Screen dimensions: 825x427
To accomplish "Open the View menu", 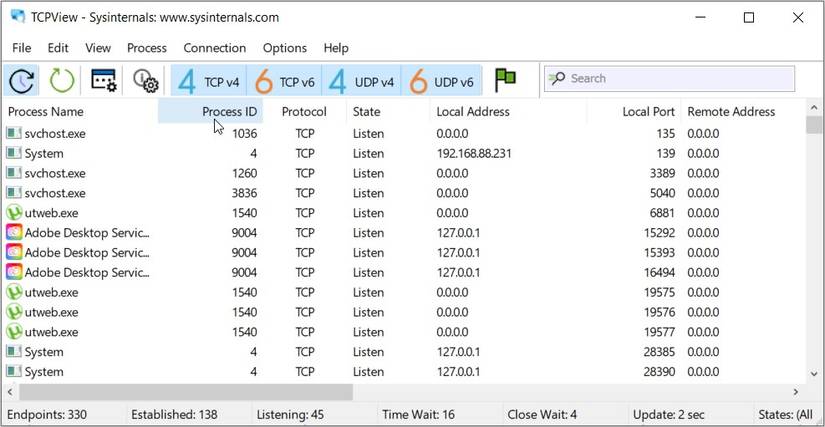I will [x=98, y=48].
